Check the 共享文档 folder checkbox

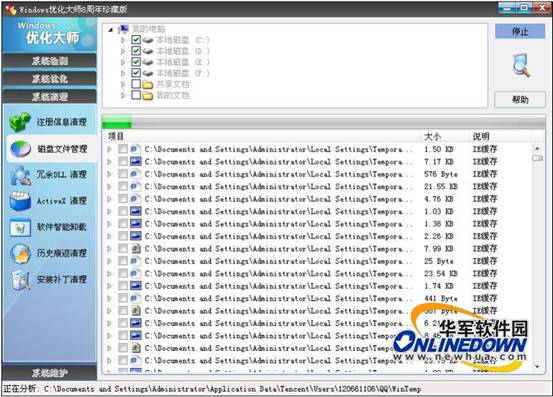pos(136,84)
